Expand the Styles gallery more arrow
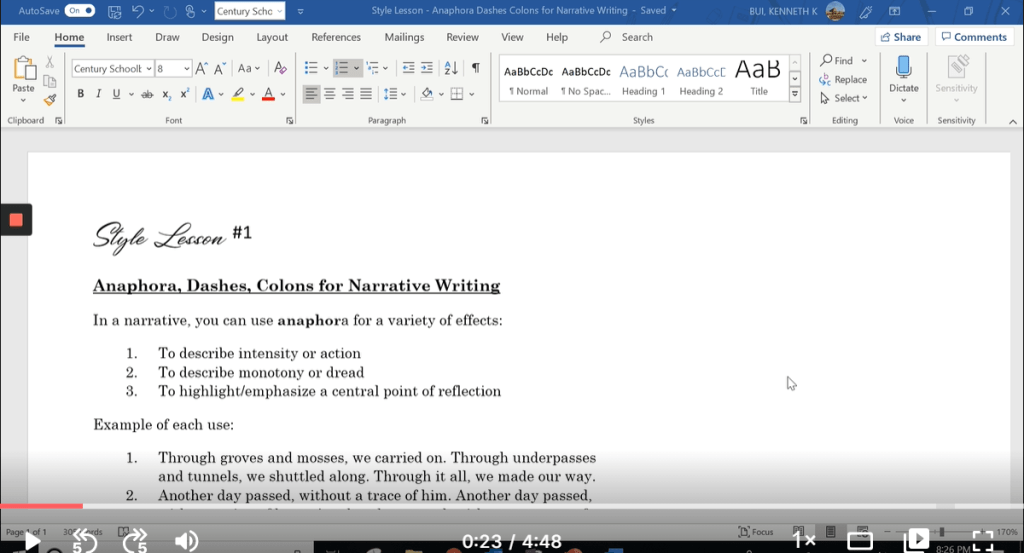1024x553 pixels. click(x=795, y=94)
